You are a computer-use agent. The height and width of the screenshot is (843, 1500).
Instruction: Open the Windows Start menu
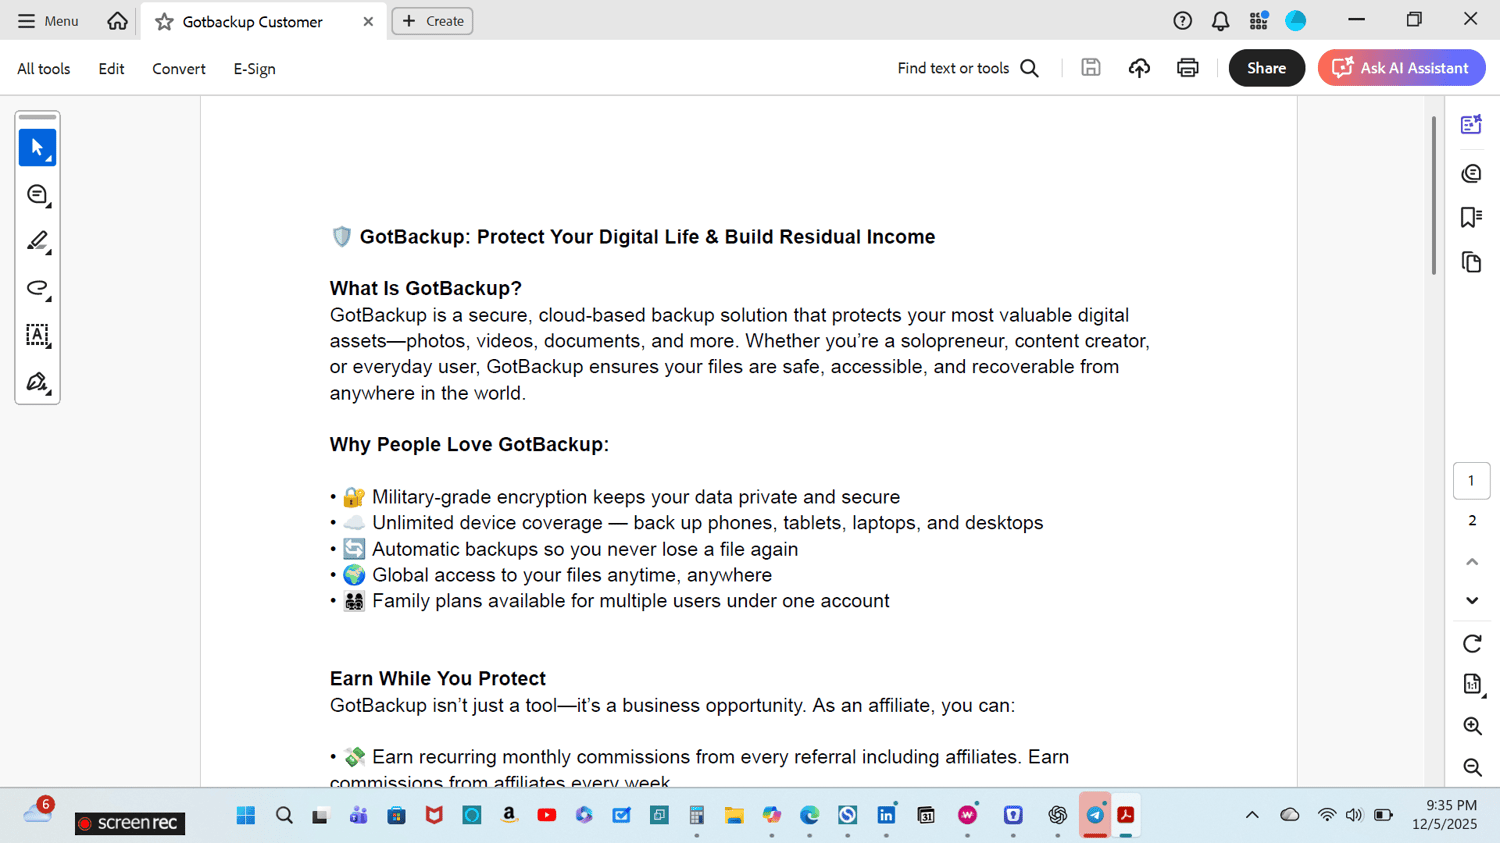246,815
